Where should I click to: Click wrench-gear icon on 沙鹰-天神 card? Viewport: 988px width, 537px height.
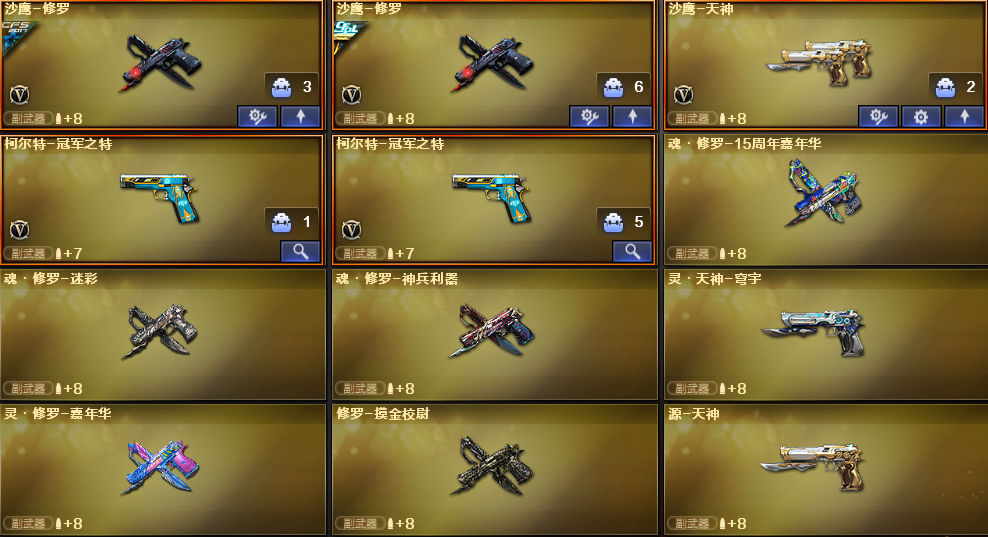(x=878, y=117)
